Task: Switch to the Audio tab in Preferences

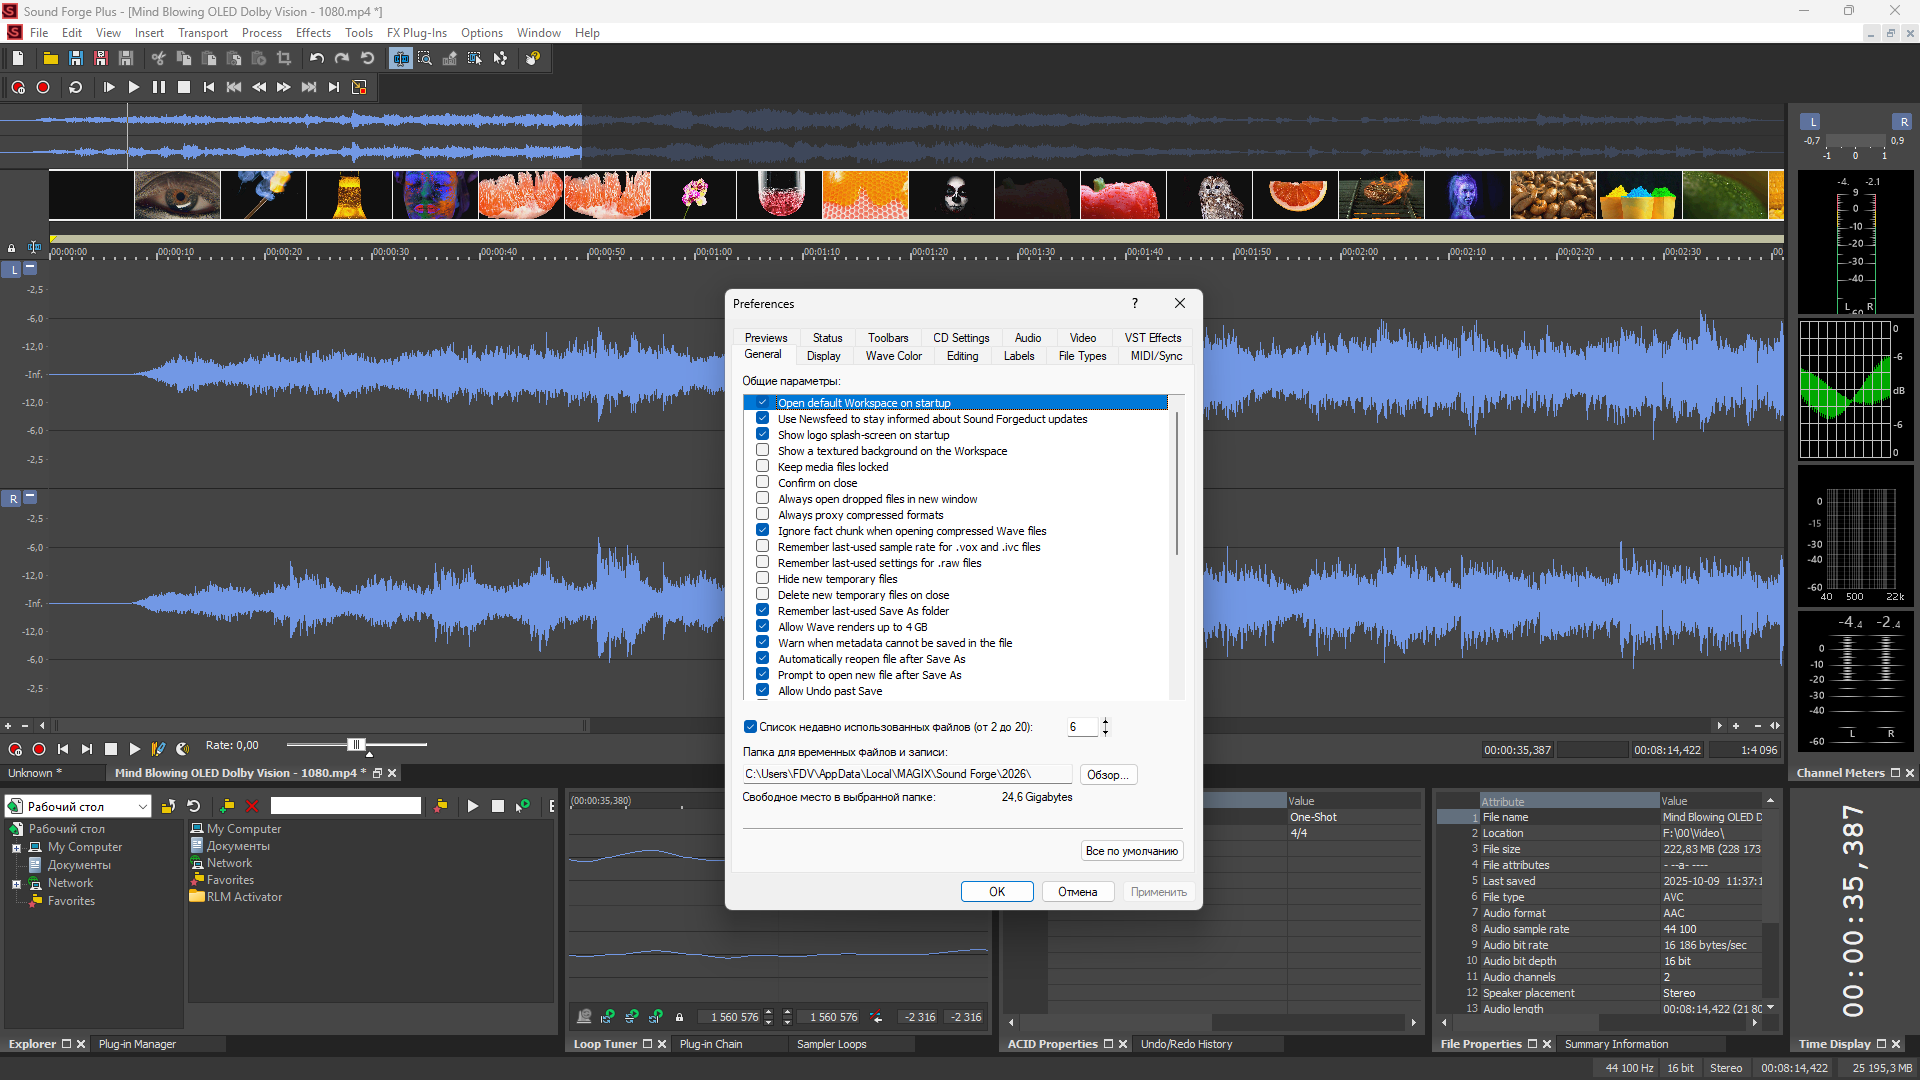Action: point(1028,338)
